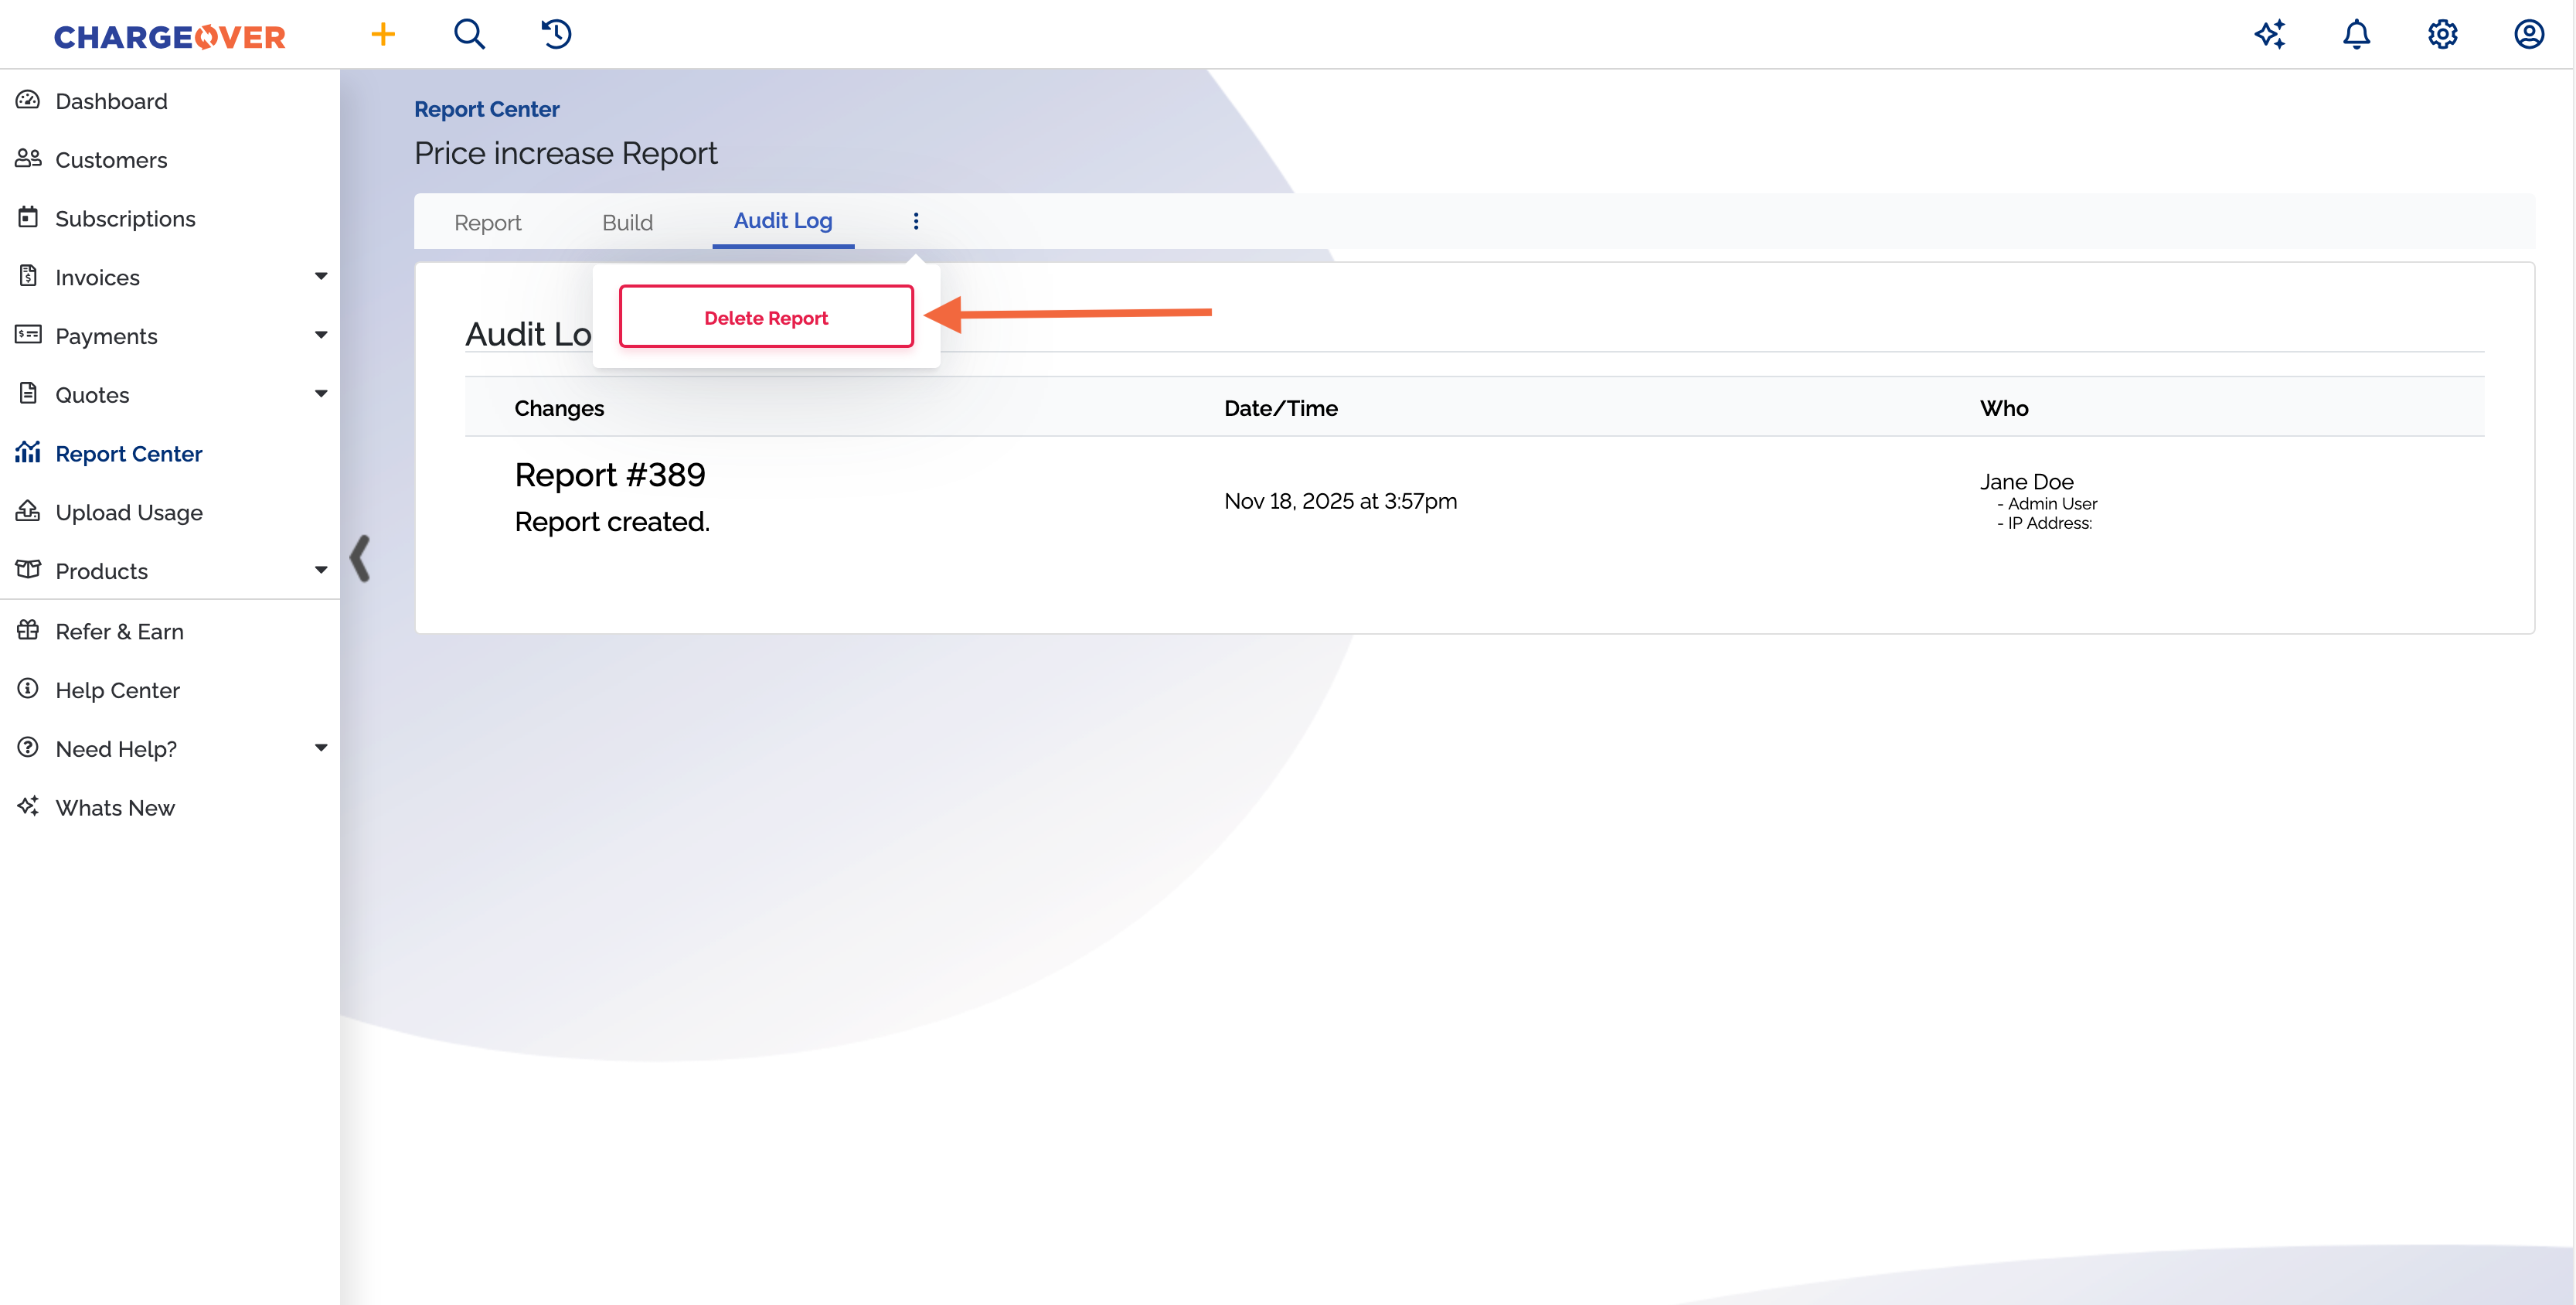The height and width of the screenshot is (1305, 2576).
Task: Expand the Payments menu arrow
Action: point(320,336)
